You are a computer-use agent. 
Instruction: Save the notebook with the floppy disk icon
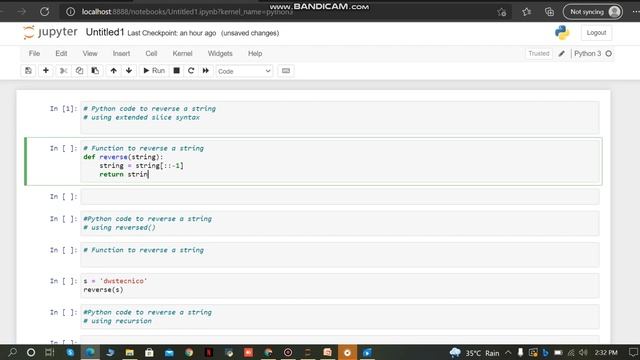(28, 71)
